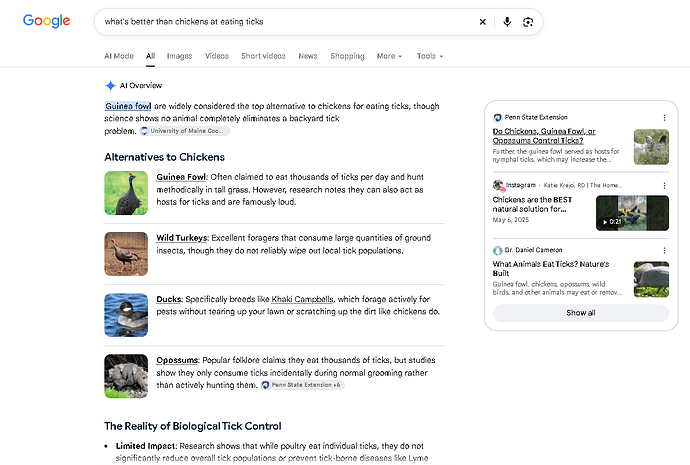
Task: Select the Alternatives to Chickens heading
Action: [x=165, y=157]
